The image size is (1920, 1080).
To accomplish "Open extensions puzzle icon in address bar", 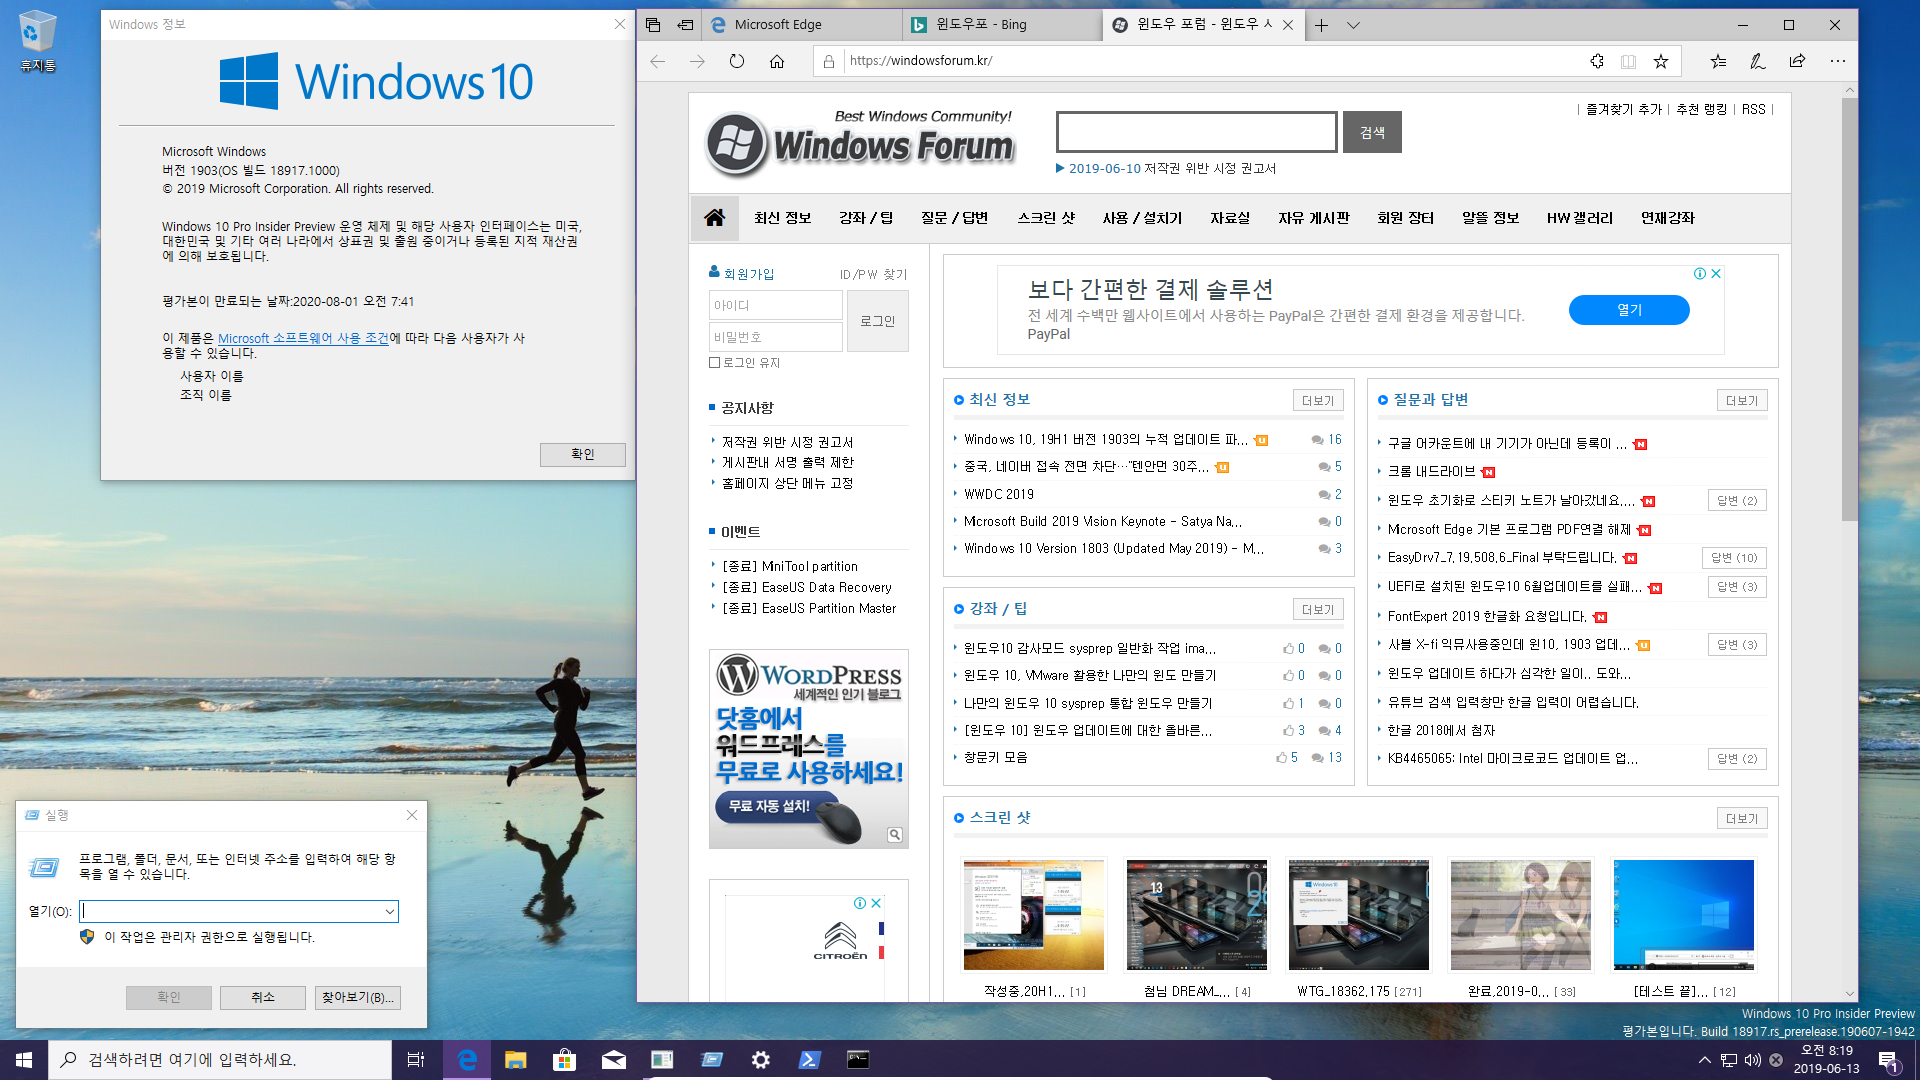I will (1597, 61).
